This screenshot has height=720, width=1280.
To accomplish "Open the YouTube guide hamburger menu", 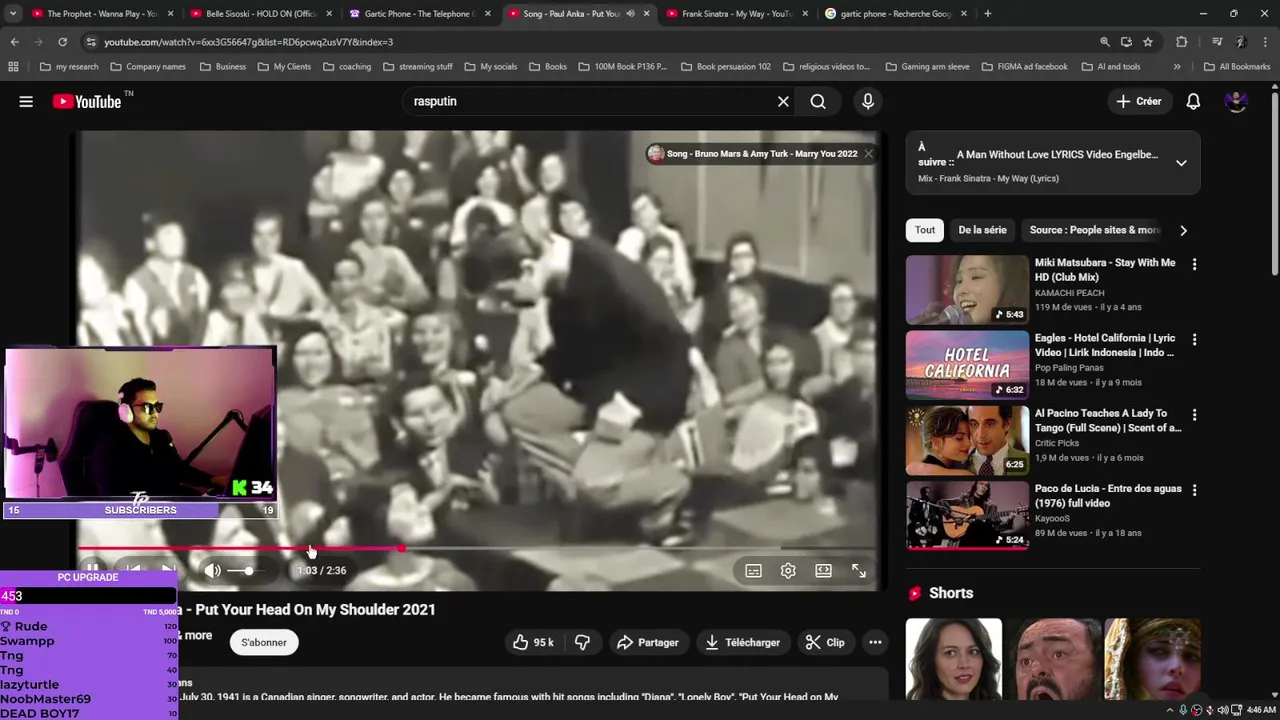I will pos(26,101).
